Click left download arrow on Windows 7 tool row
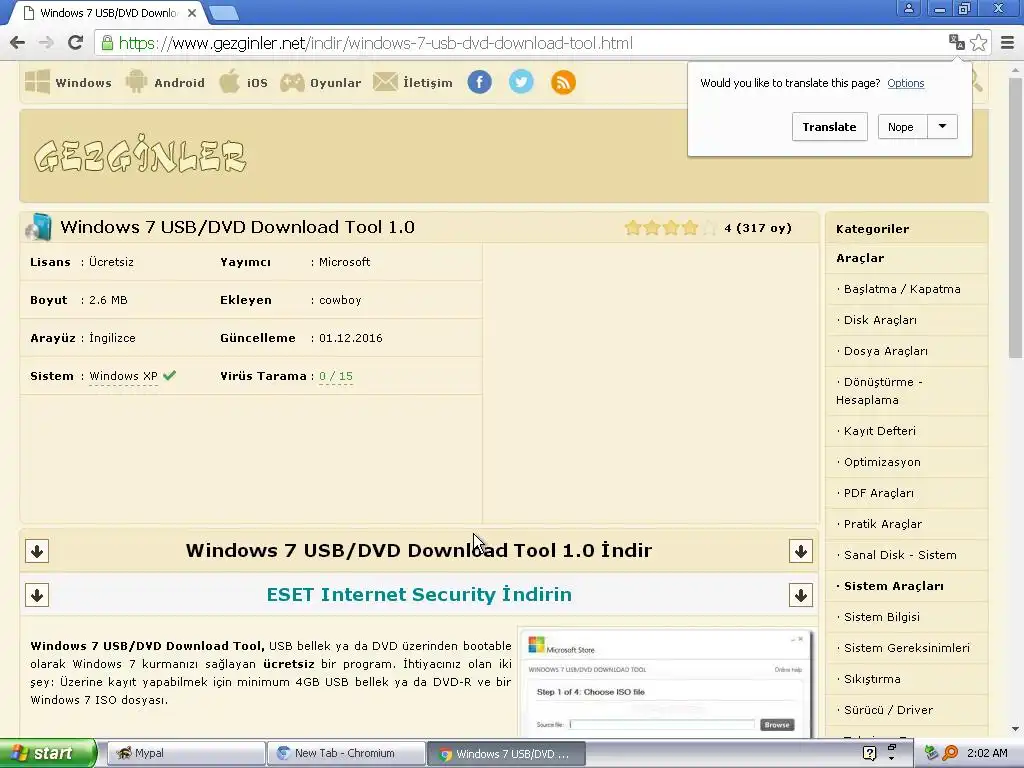1024x768 pixels. pyautogui.click(x=37, y=551)
